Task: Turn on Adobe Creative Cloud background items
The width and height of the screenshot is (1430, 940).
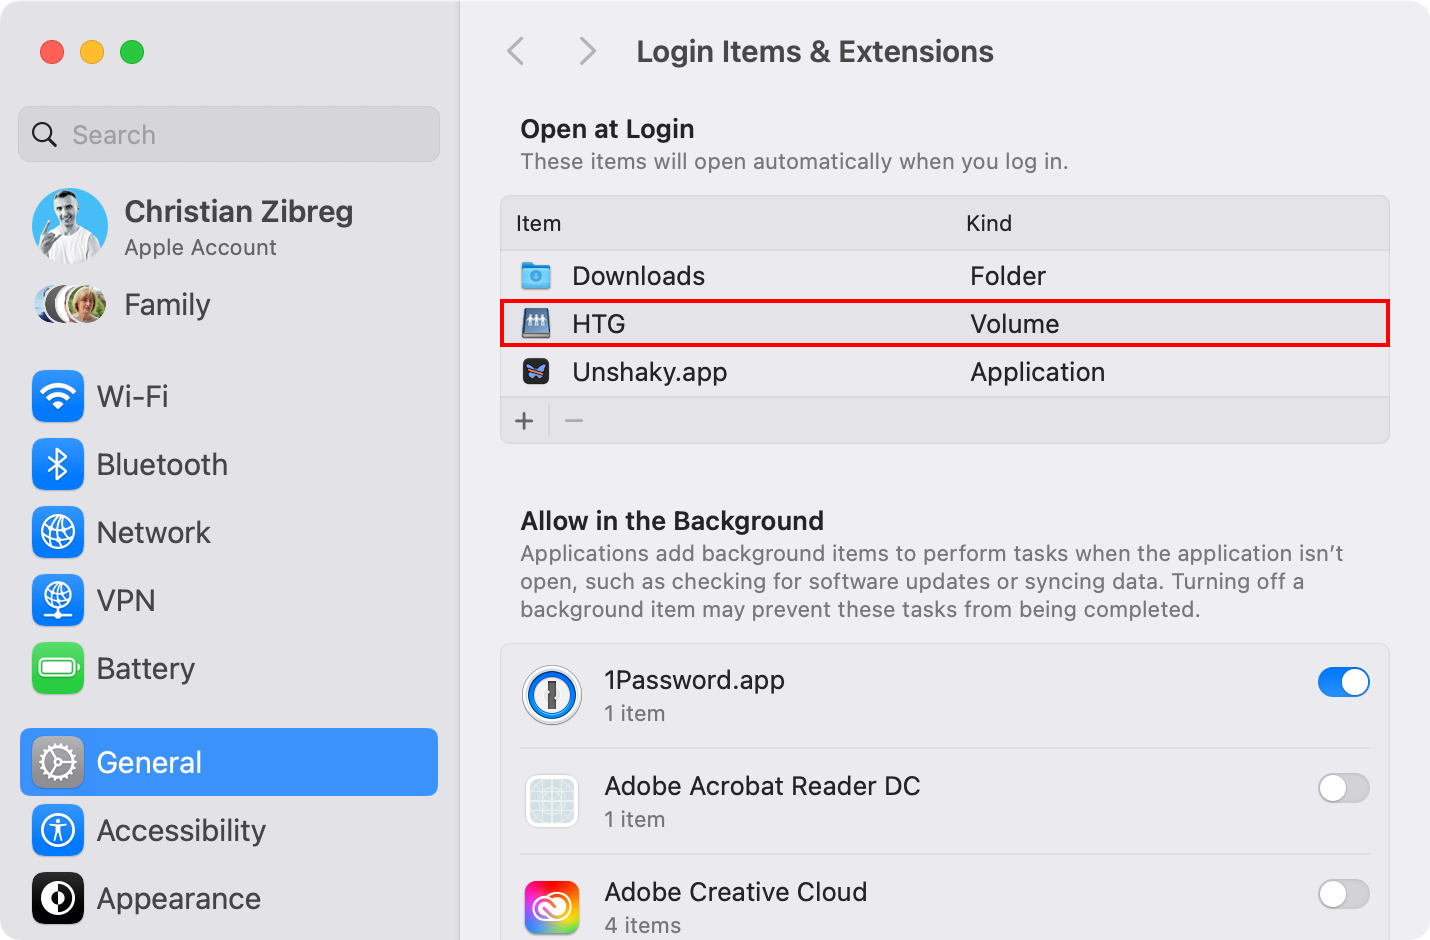Action: pos(1344,894)
